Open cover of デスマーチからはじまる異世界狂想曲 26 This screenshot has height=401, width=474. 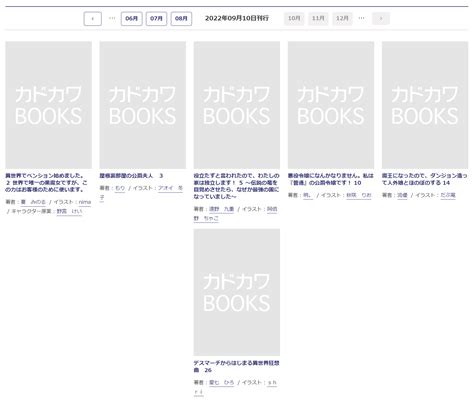pos(237,292)
